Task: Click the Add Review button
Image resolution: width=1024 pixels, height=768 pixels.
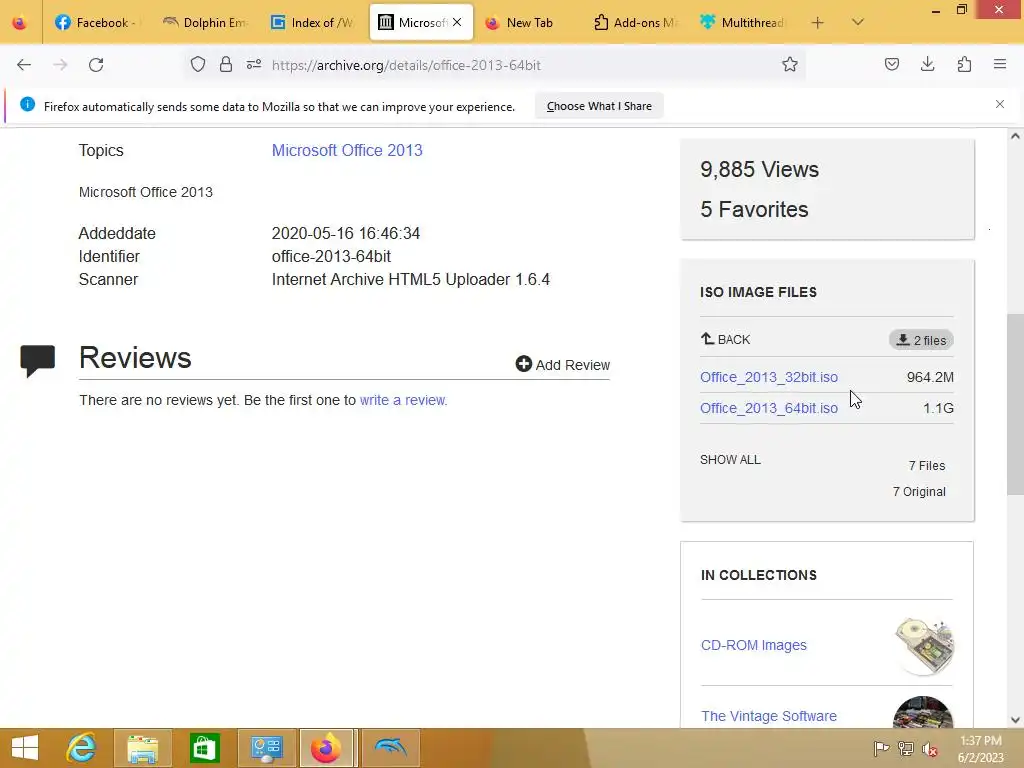Action: point(562,364)
